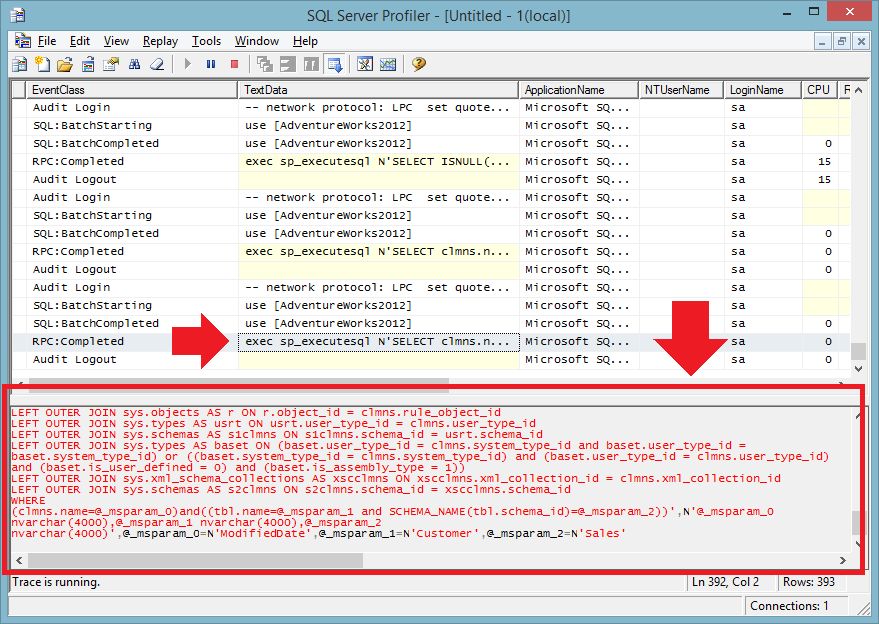The width and height of the screenshot is (879, 624).
Task: Click the NTUserName column header
Action: coord(681,90)
